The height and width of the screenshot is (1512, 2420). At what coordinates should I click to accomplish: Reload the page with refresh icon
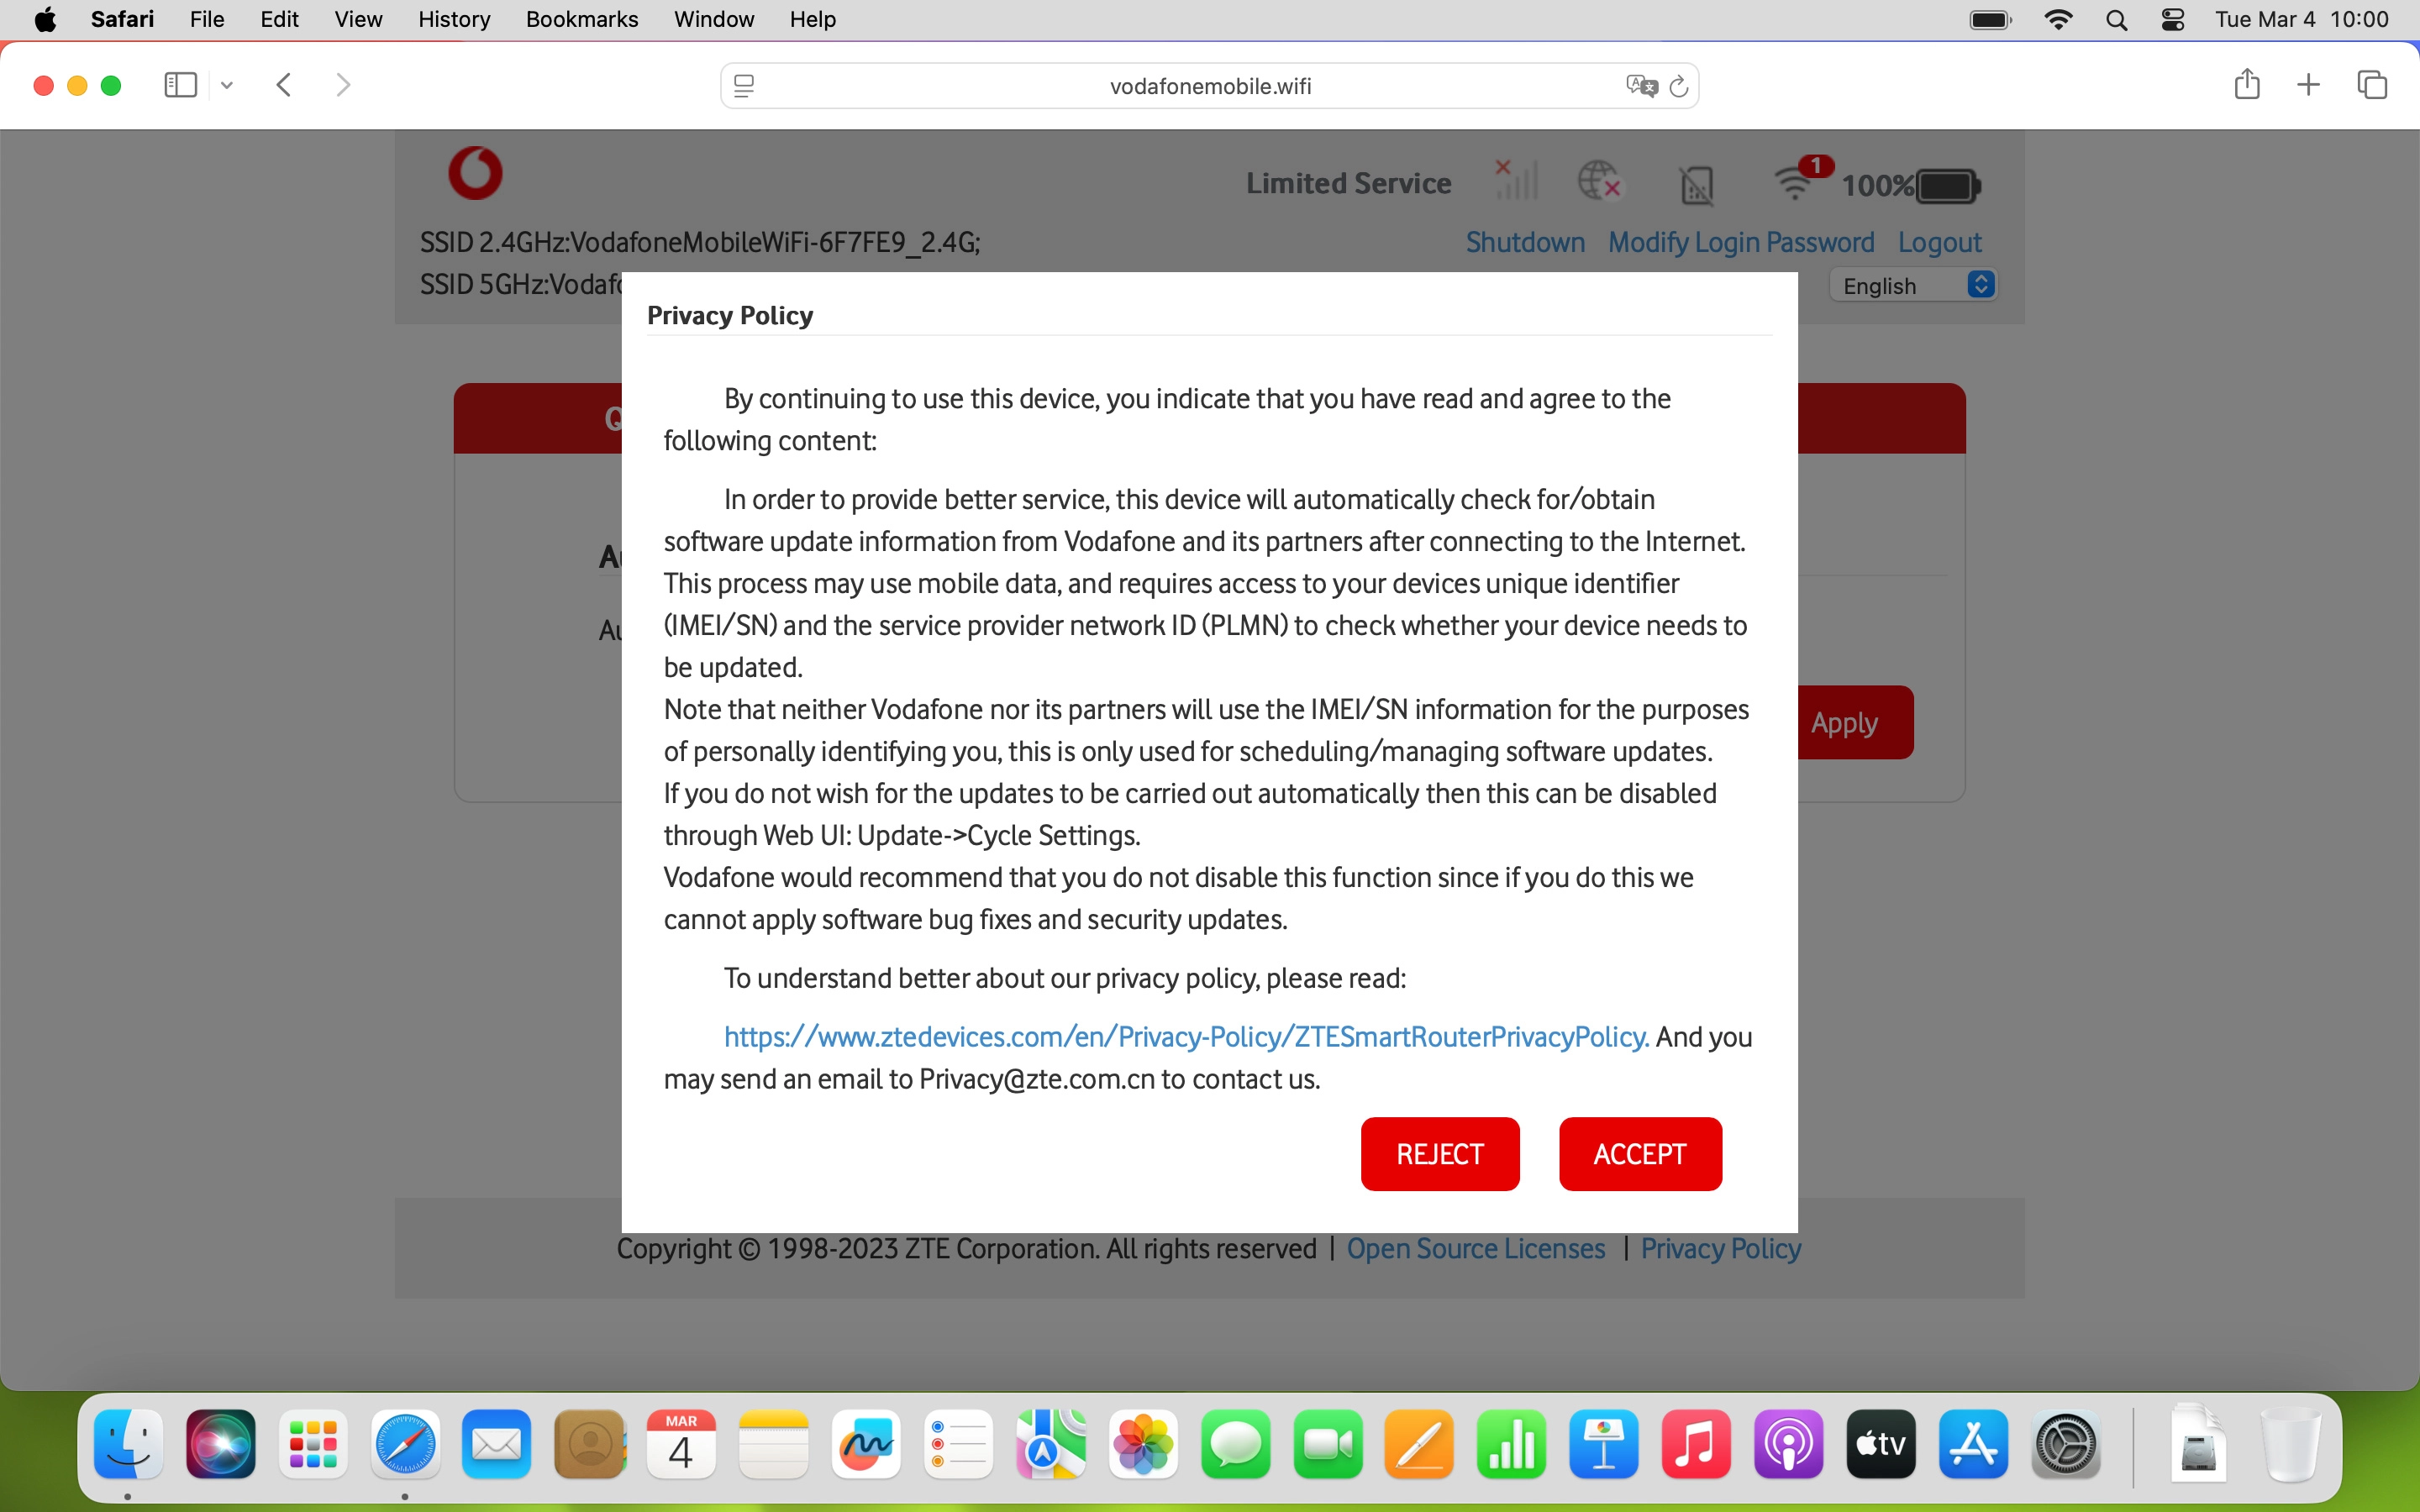(1679, 86)
